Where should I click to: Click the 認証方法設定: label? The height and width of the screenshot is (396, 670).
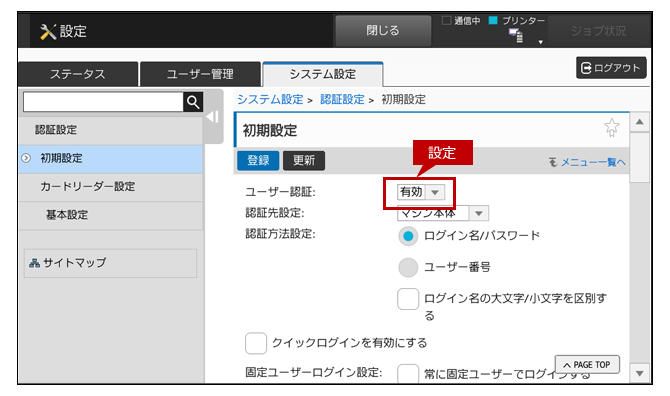tap(280, 234)
